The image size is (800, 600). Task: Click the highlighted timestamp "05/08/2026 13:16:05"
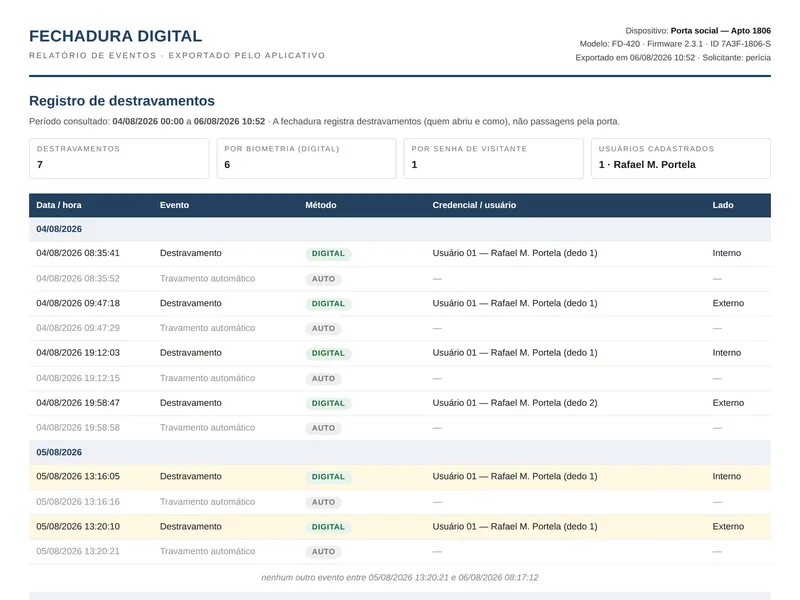78,477
